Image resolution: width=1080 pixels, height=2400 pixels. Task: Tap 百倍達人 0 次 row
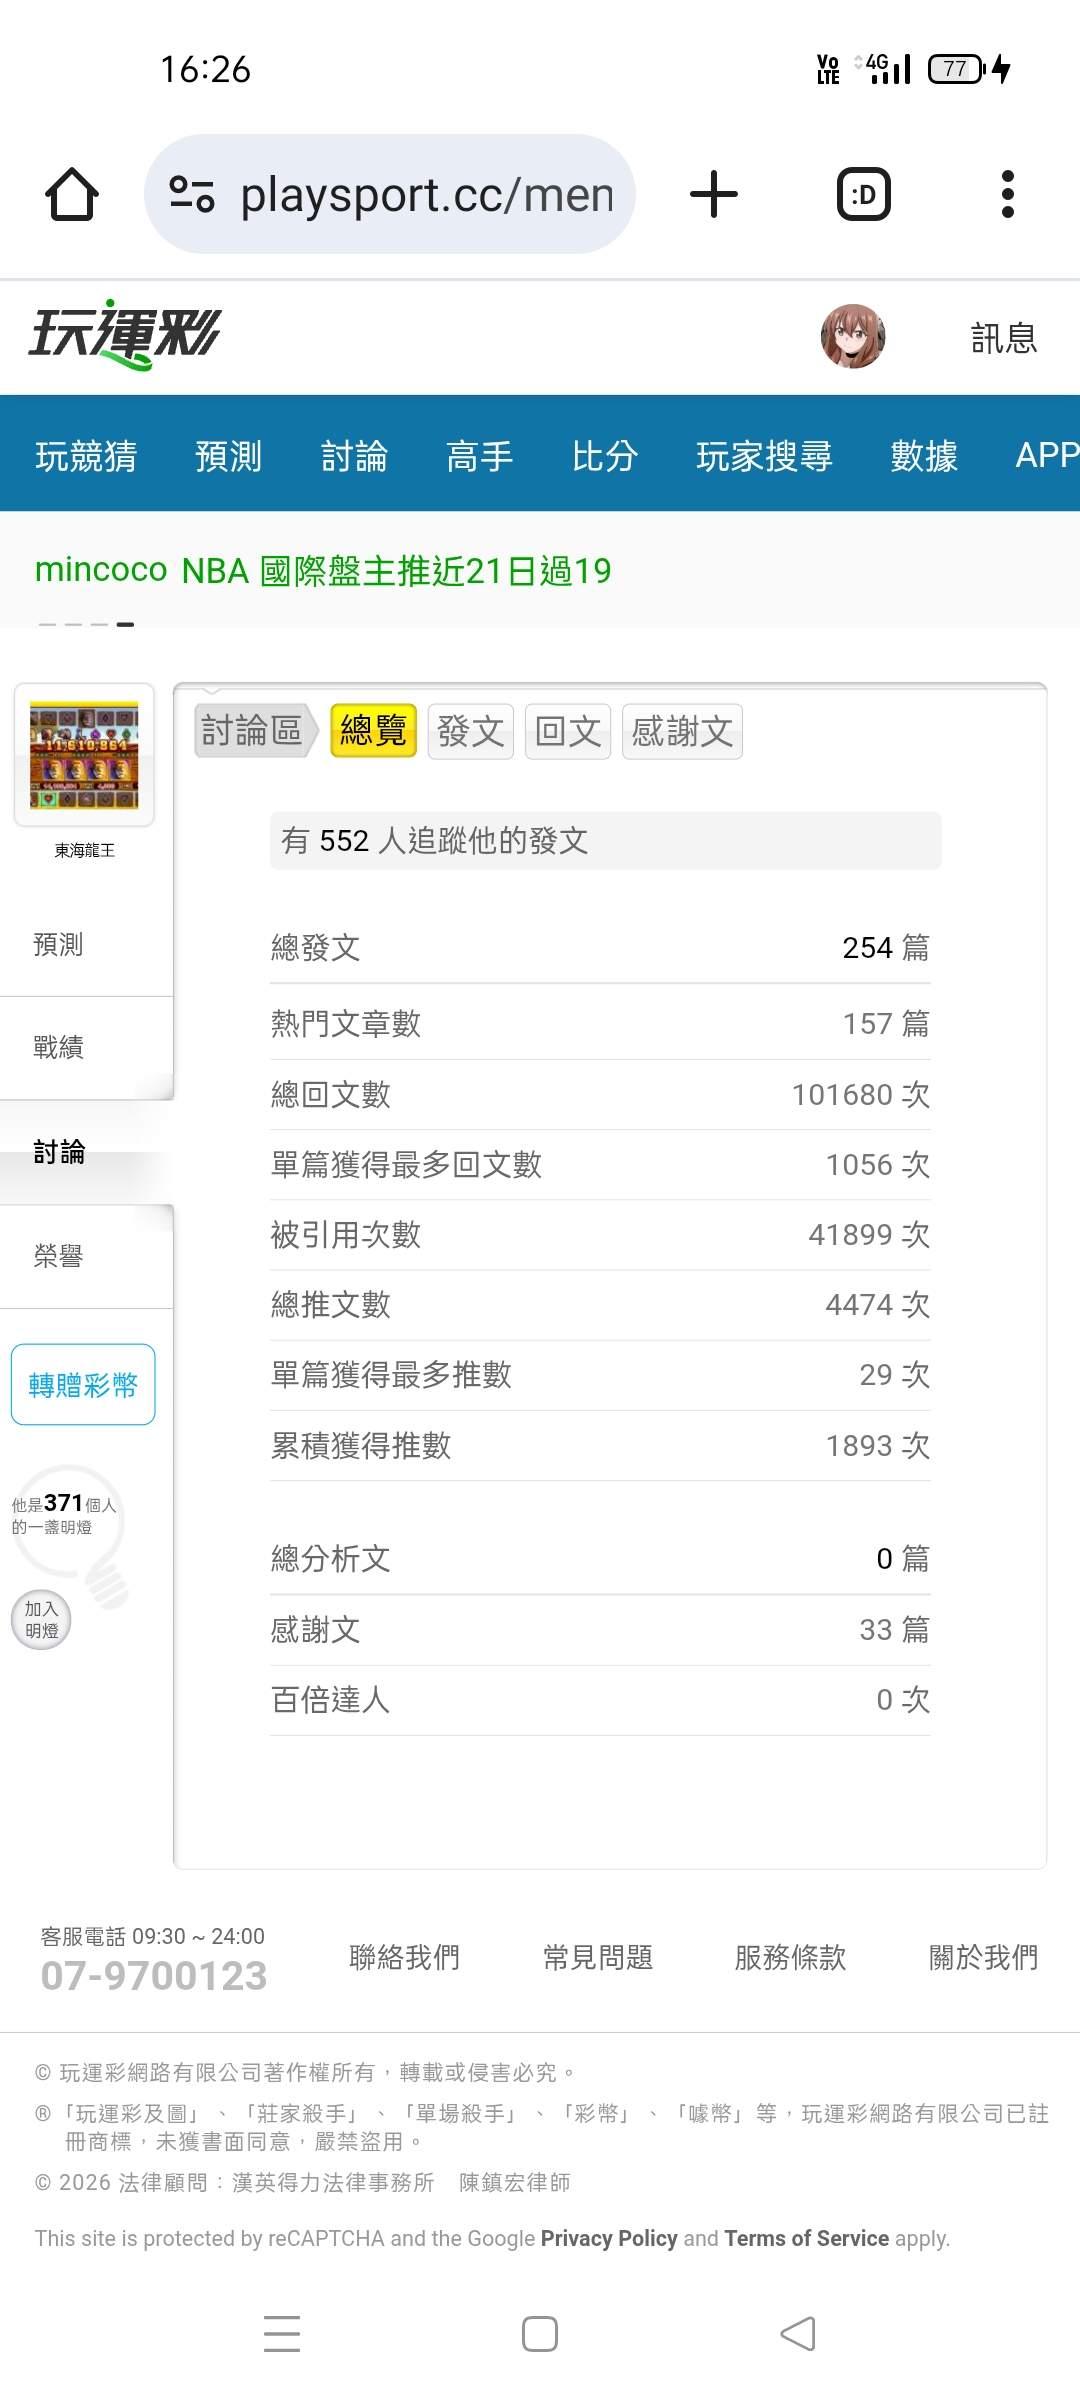[600, 1699]
